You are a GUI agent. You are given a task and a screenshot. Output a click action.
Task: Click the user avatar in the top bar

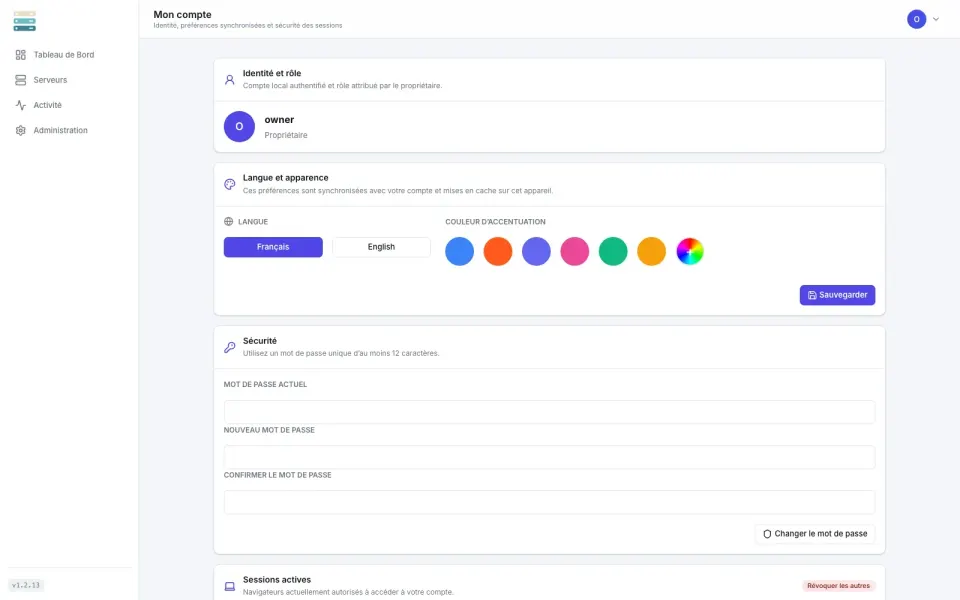917,19
